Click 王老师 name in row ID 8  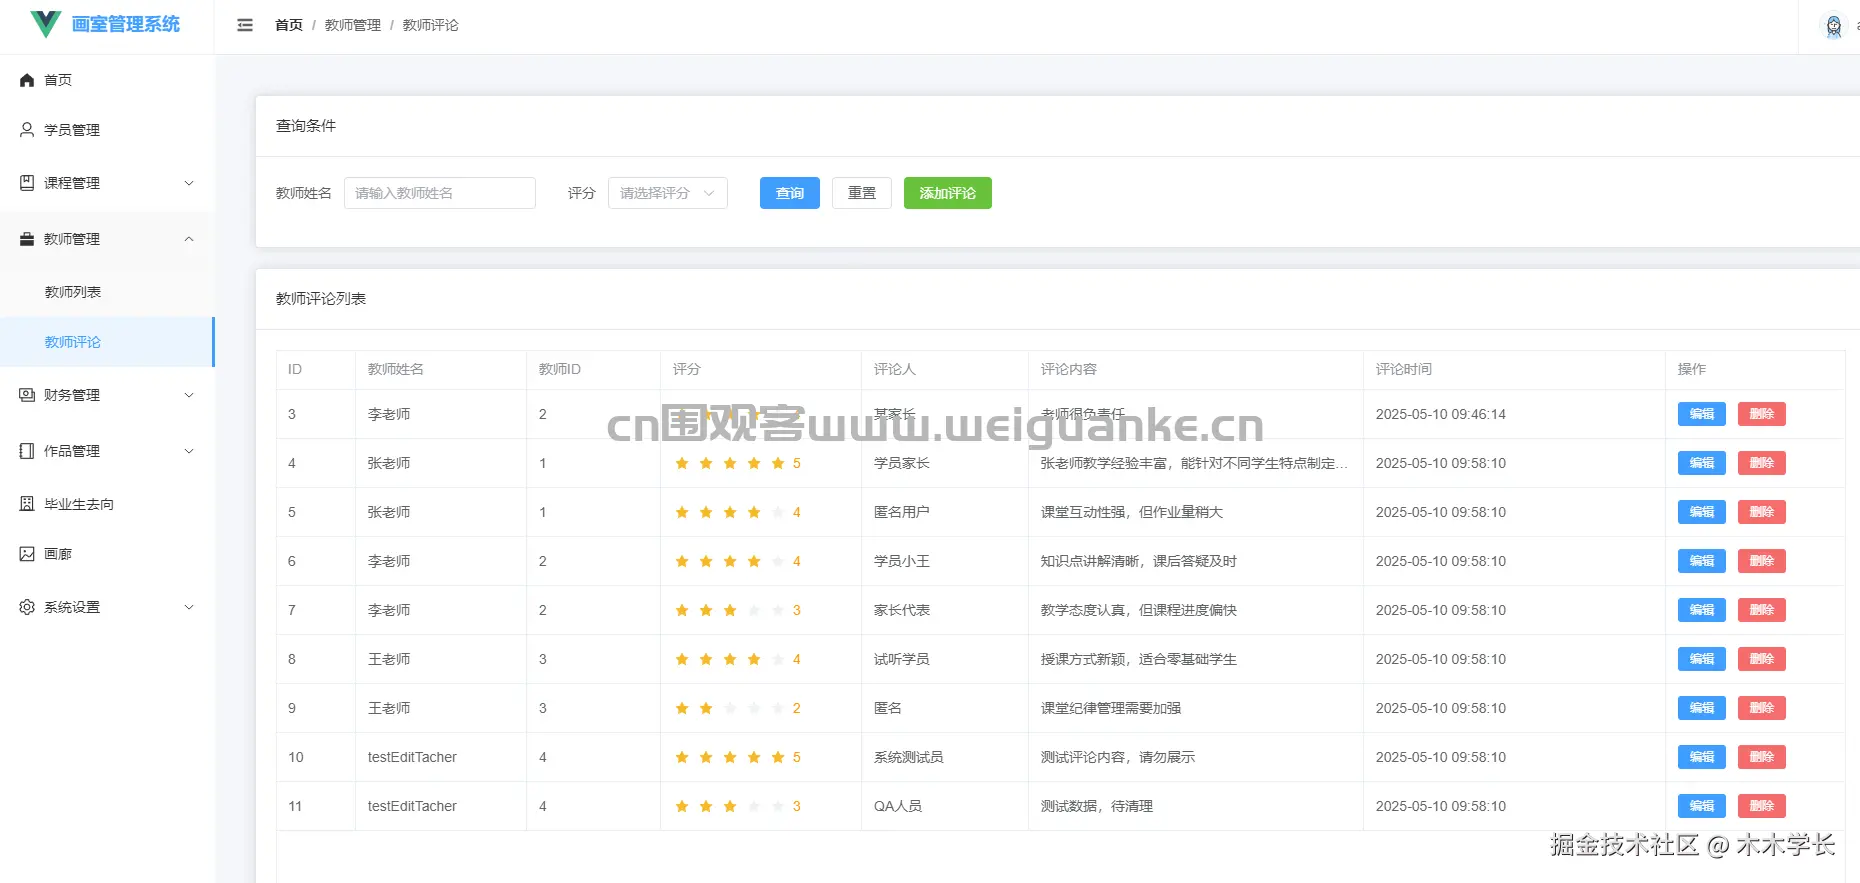(389, 659)
